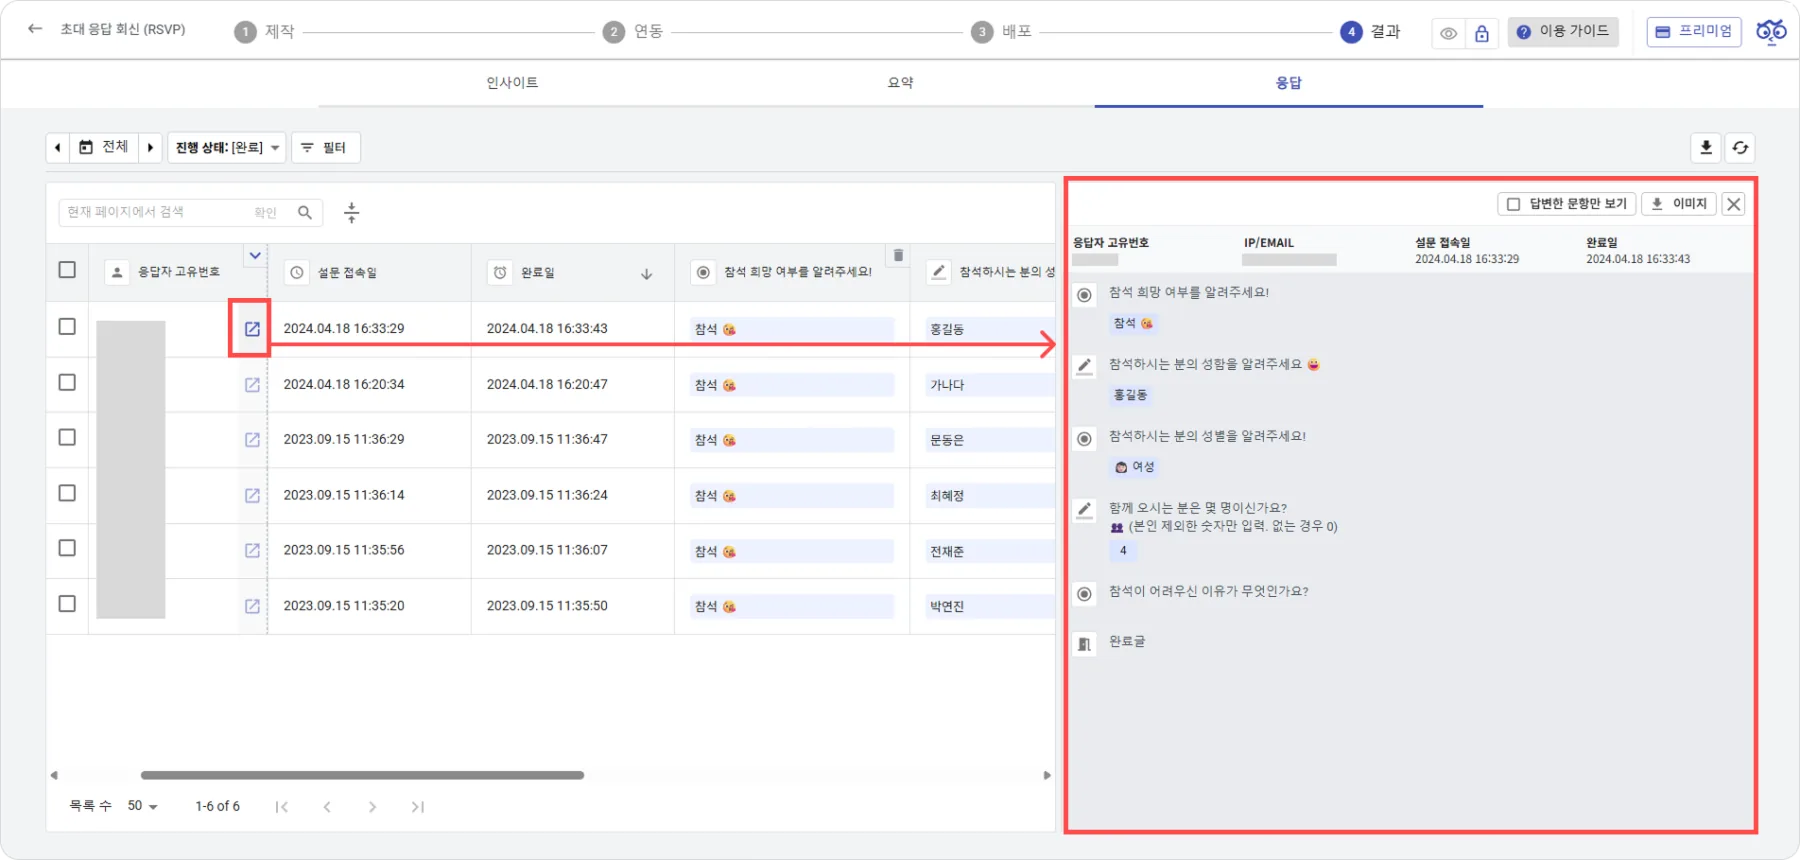Image resolution: width=1800 pixels, height=860 pixels.
Task: Switch to the 요약 tab
Action: click(x=901, y=83)
